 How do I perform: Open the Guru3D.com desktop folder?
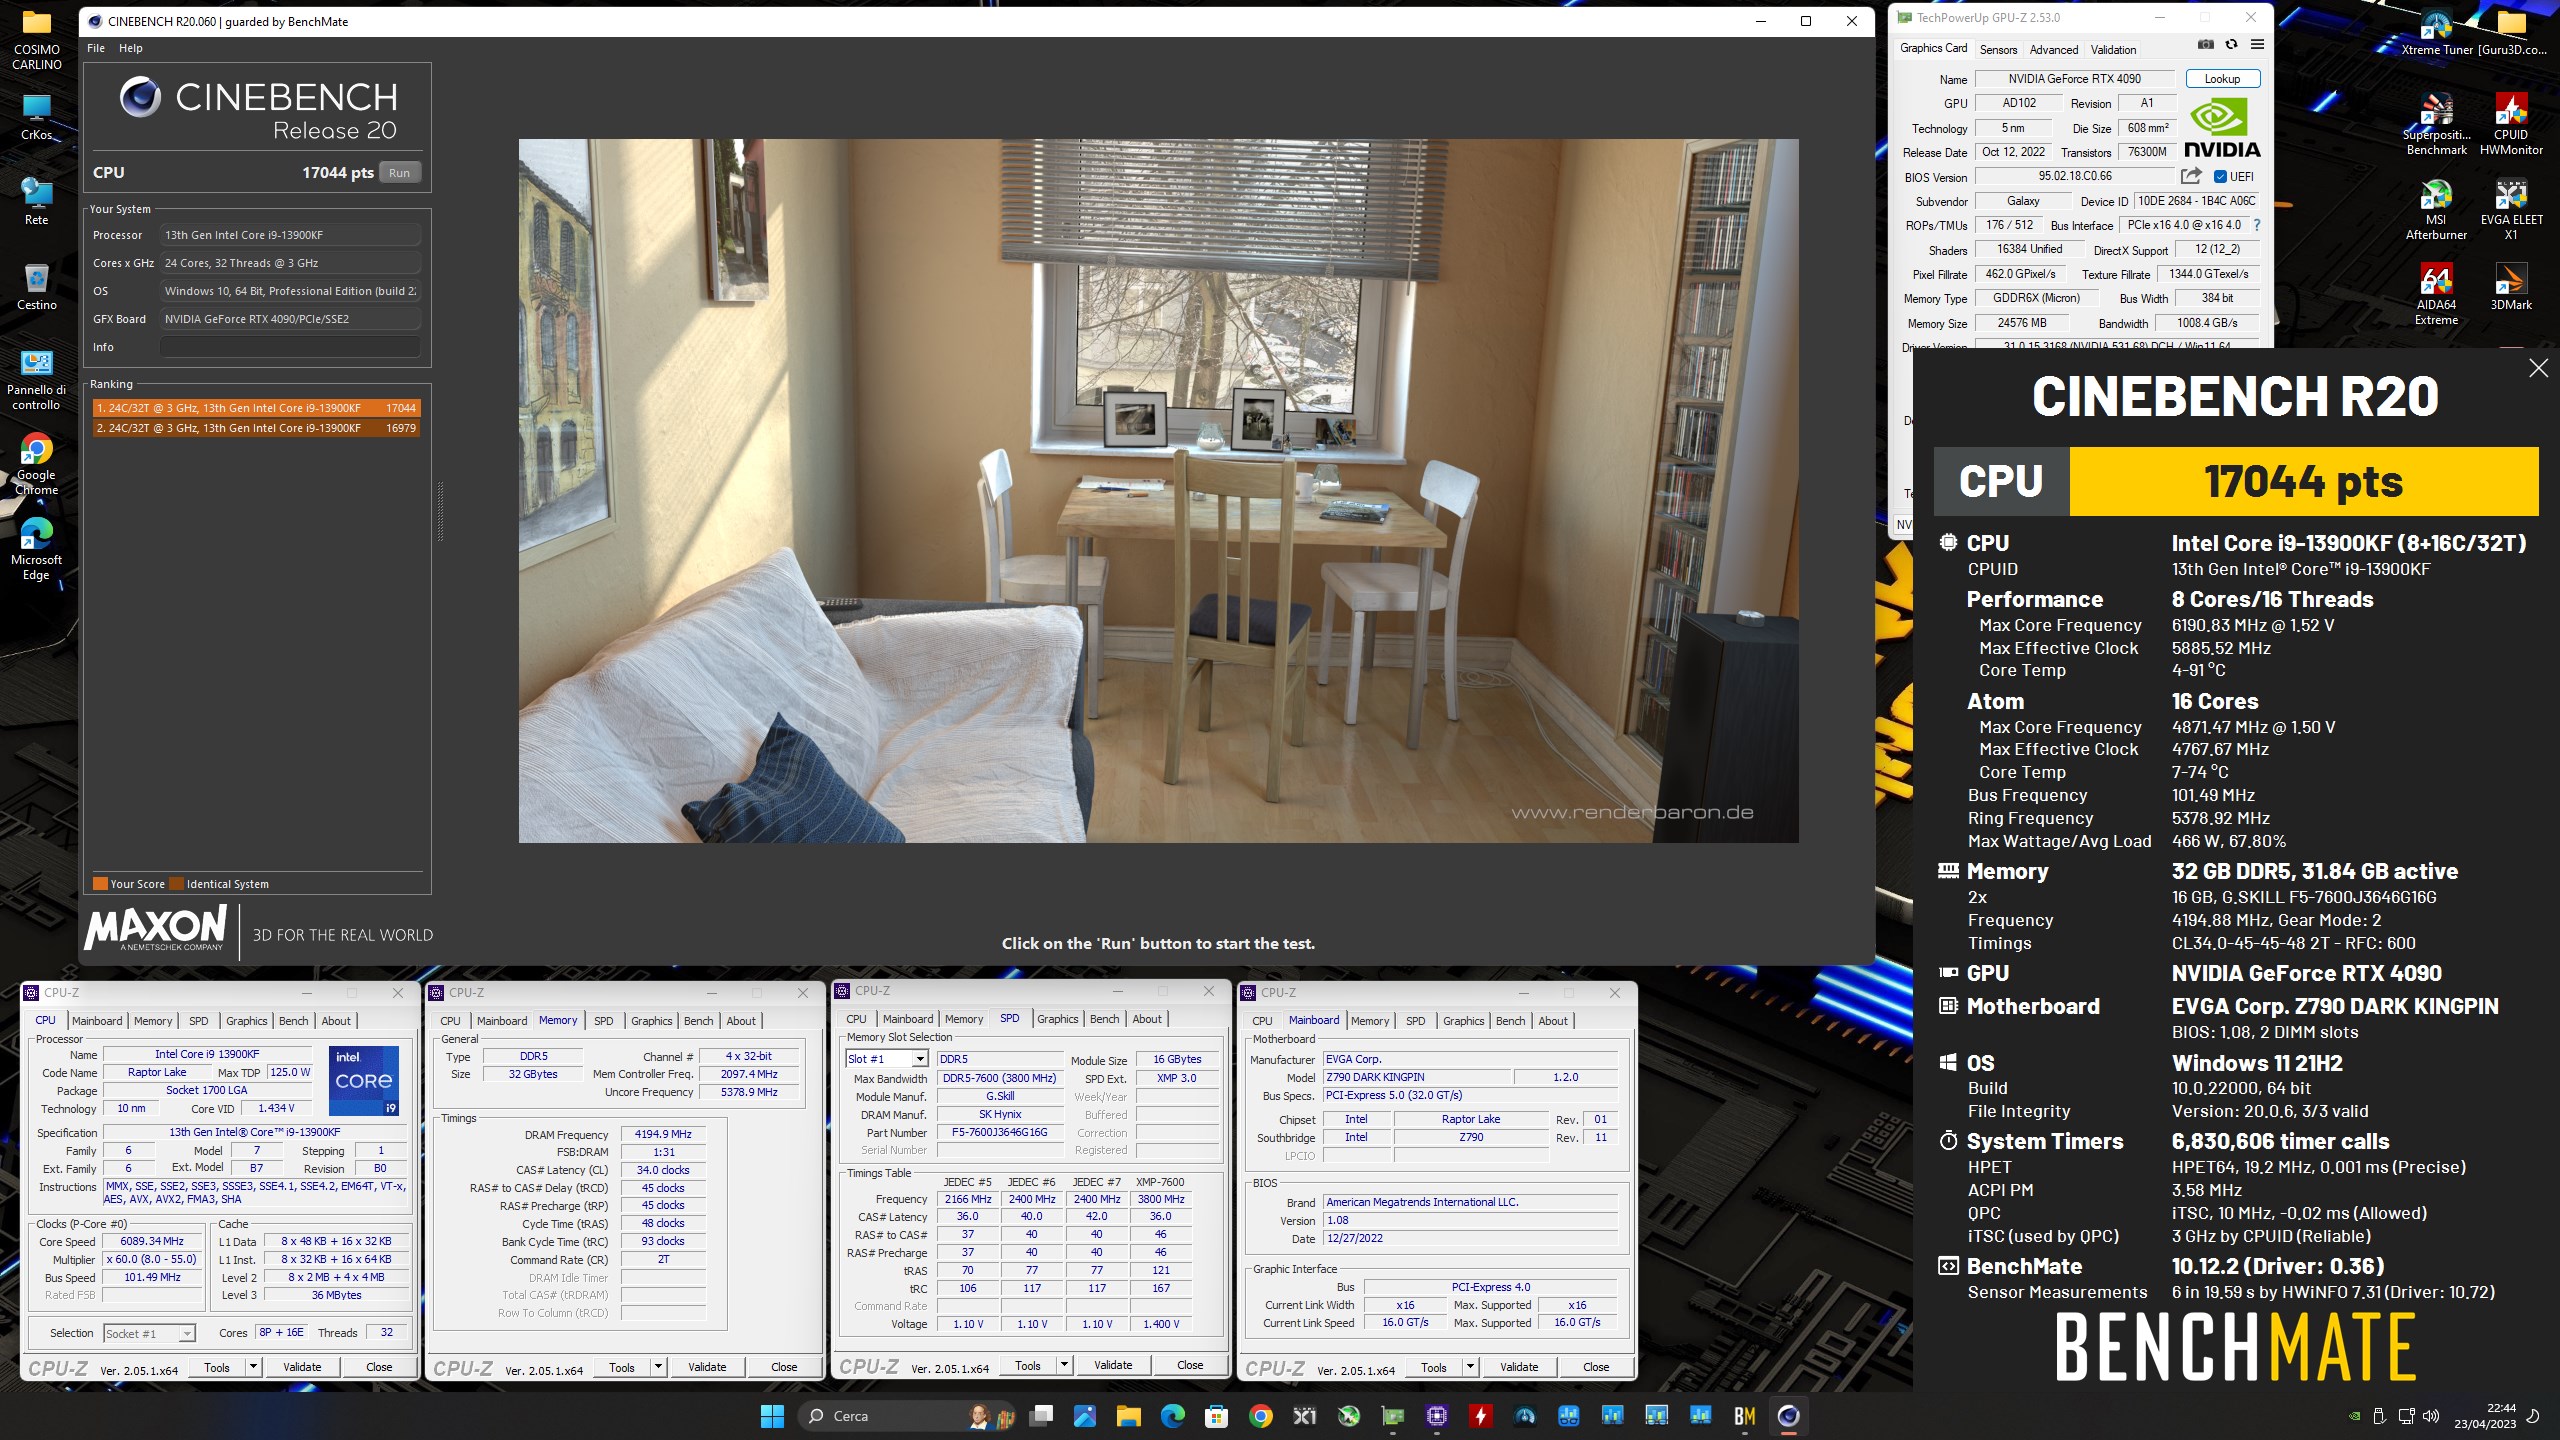(x=2511, y=34)
